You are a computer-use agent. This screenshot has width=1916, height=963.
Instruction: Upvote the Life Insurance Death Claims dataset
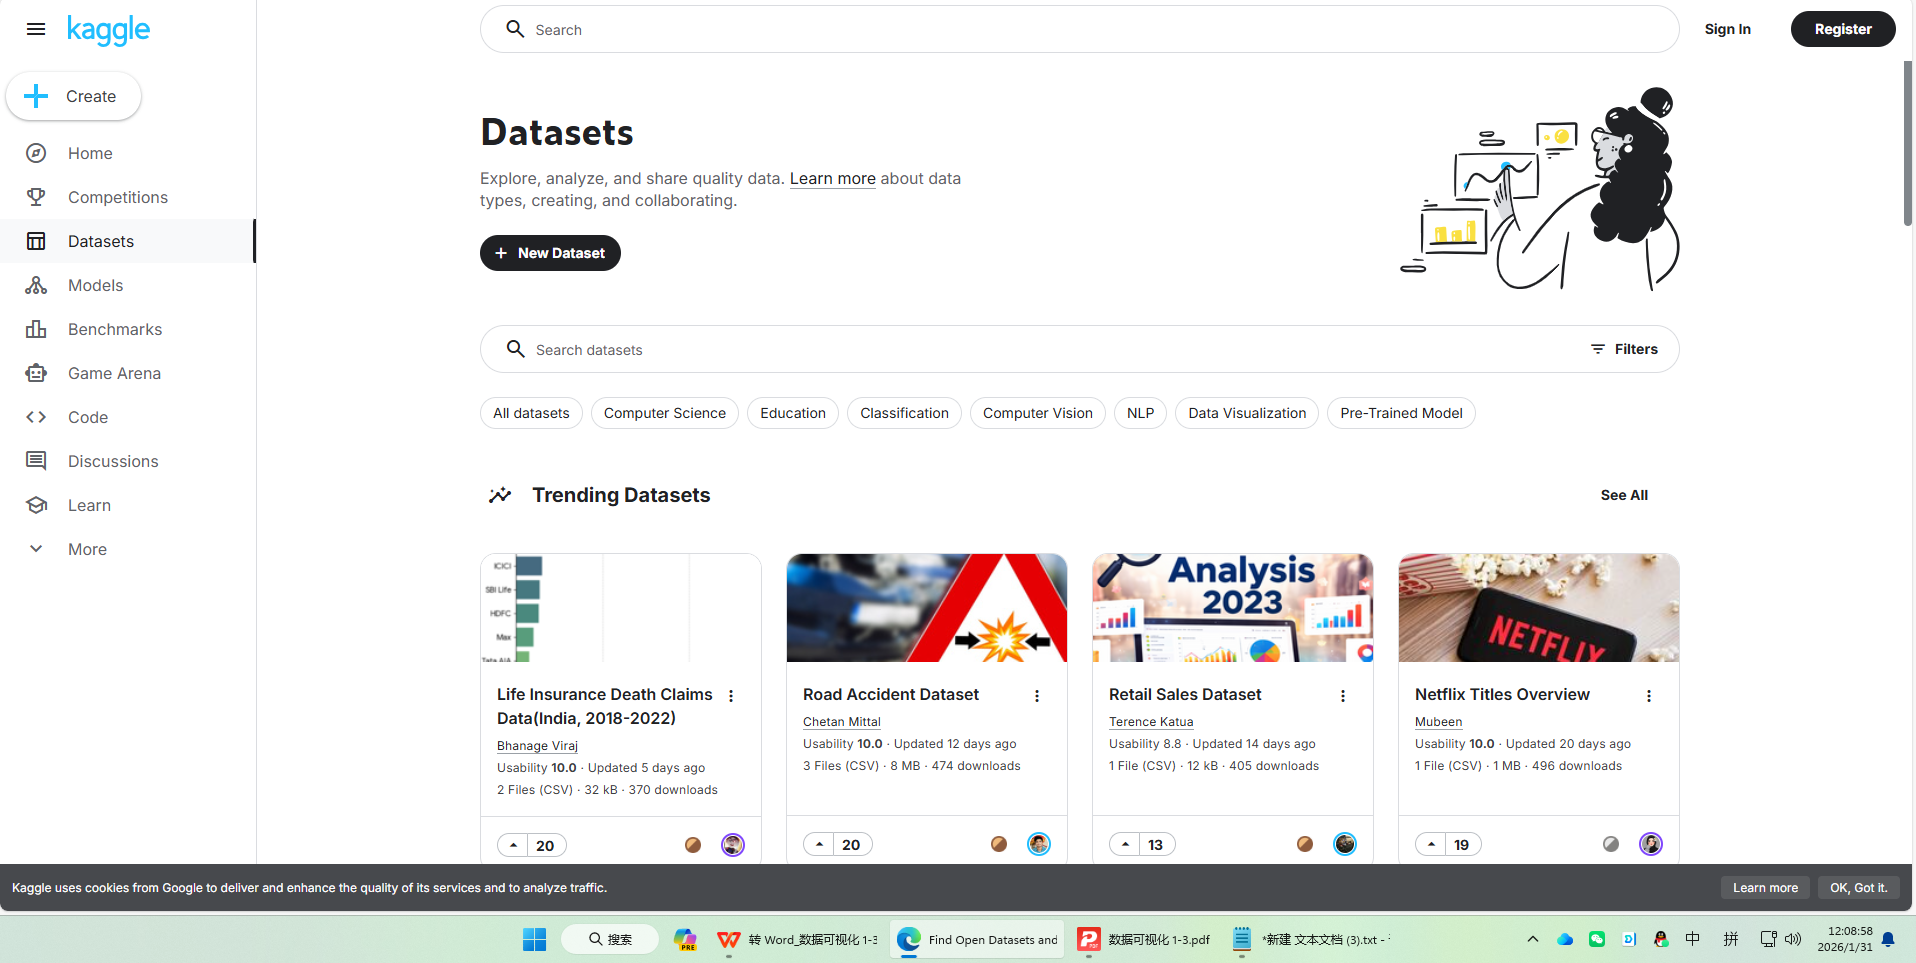[x=513, y=845]
